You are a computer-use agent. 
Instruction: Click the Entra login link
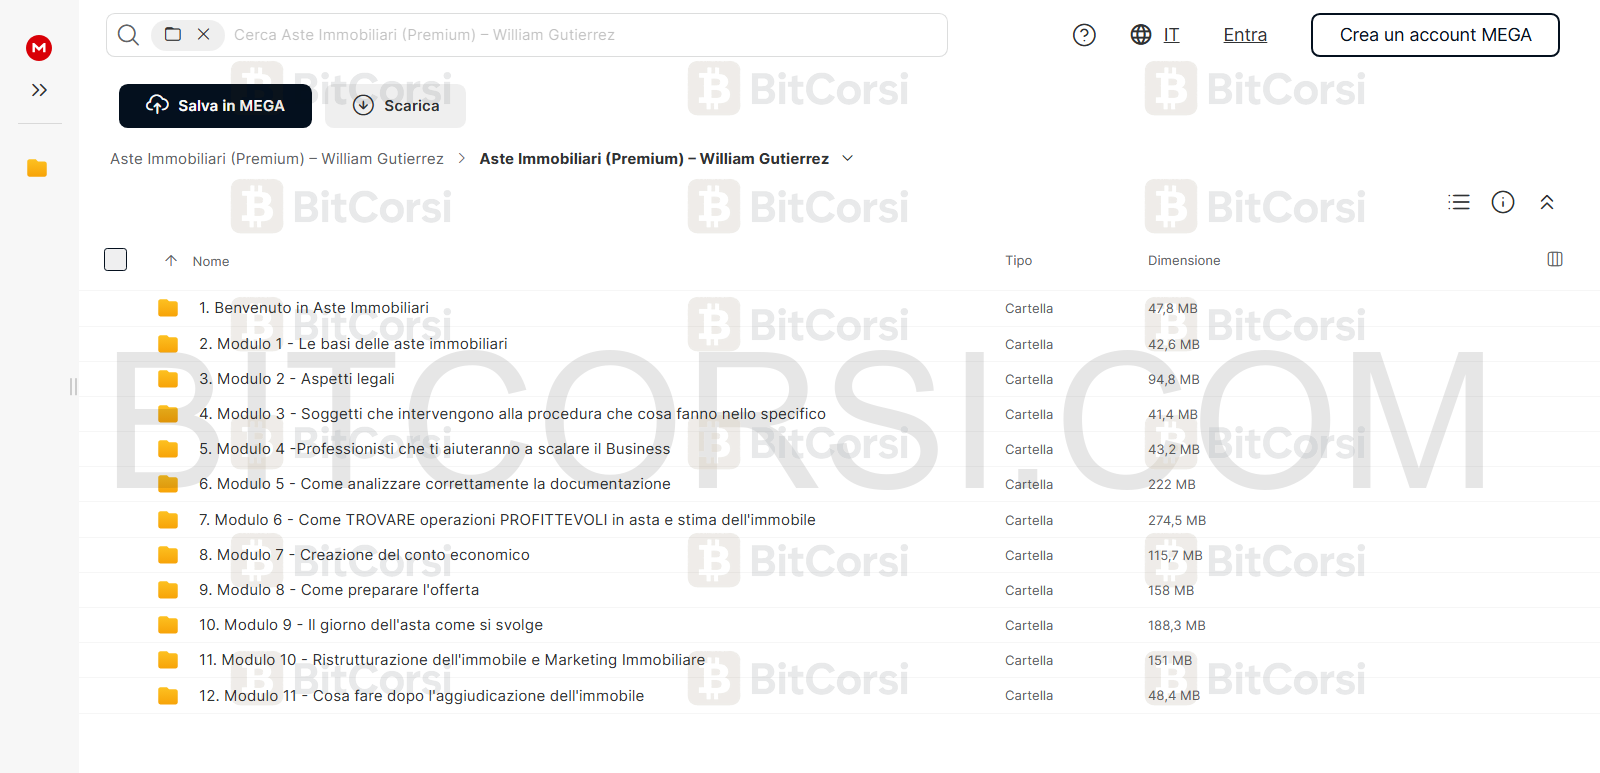1245,35
